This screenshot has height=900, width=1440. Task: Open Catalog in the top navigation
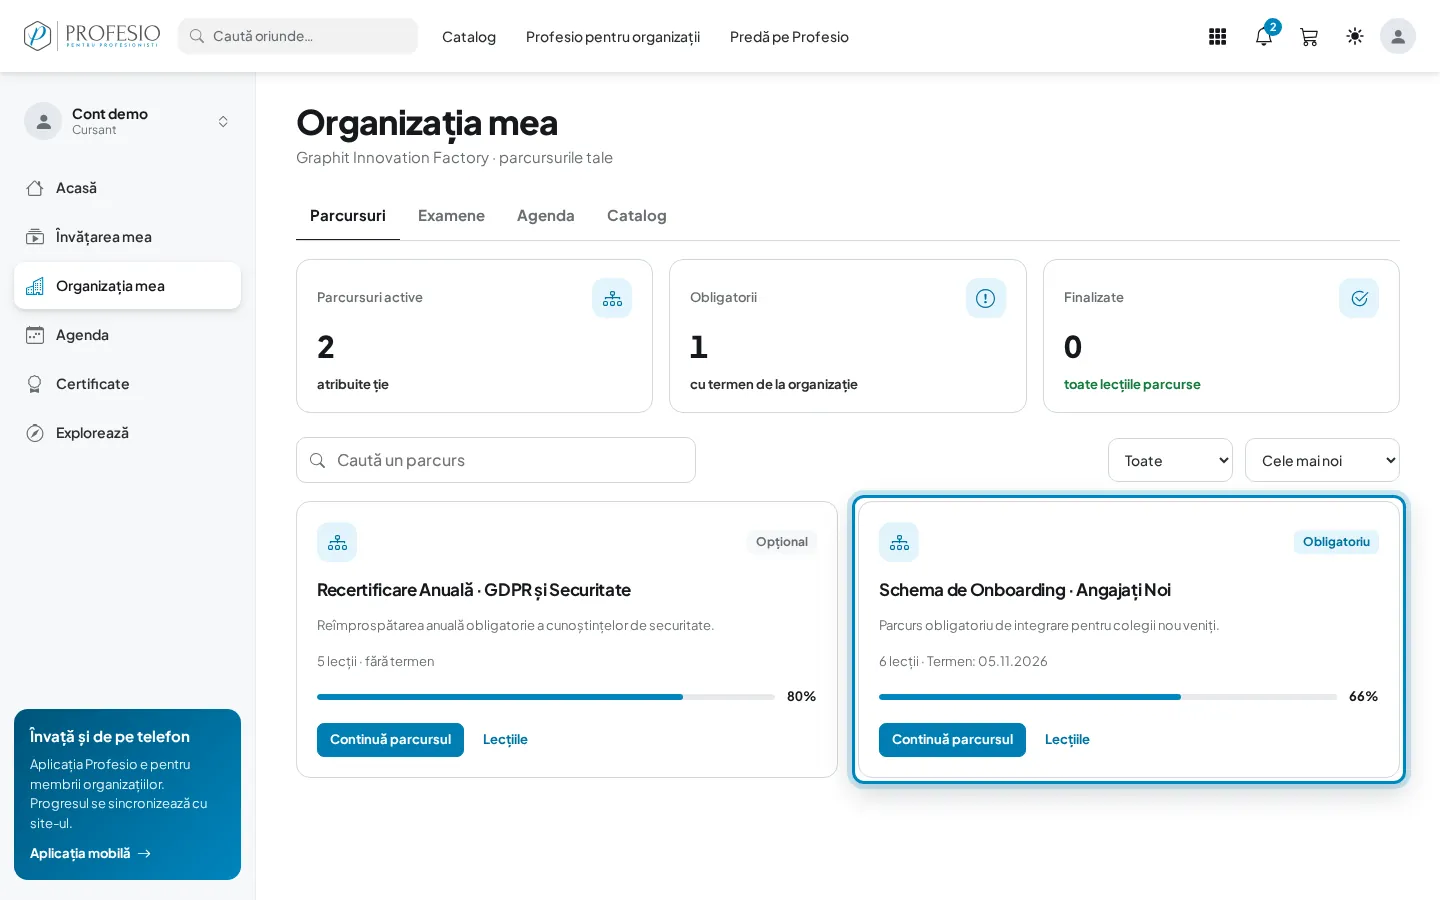(469, 37)
